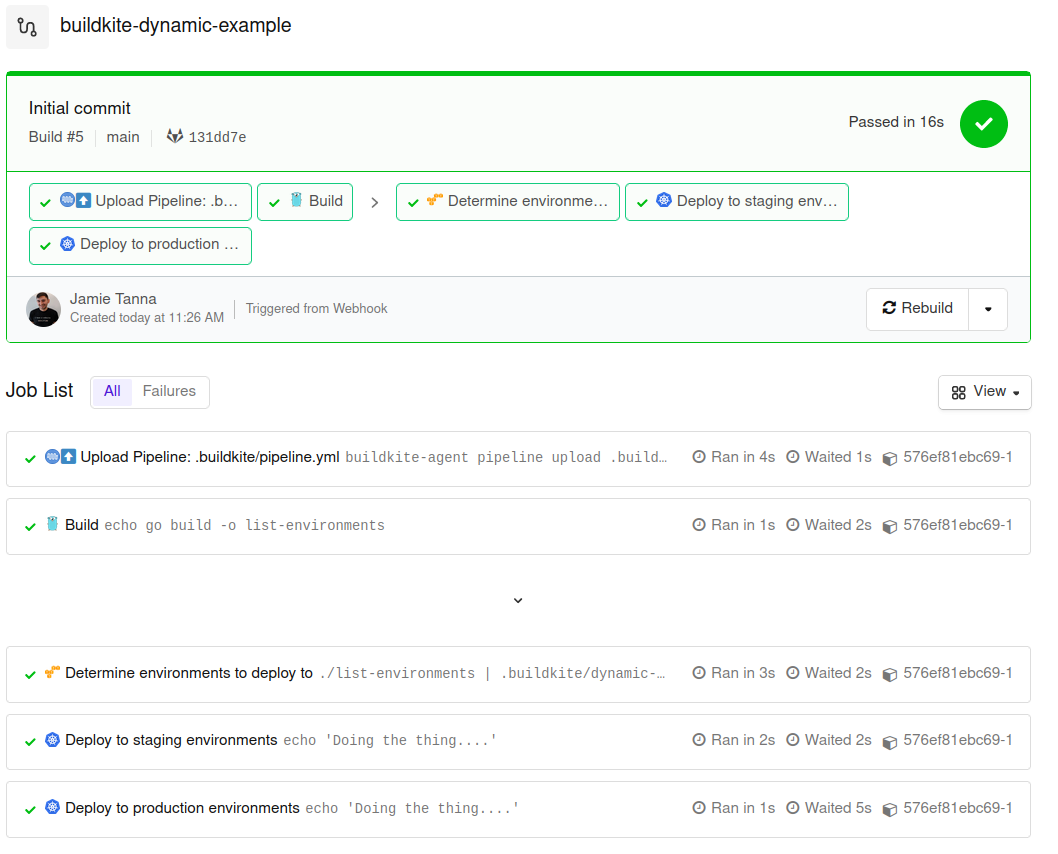
Task: Click the clock icon beside Waited 1s
Action: coord(793,457)
